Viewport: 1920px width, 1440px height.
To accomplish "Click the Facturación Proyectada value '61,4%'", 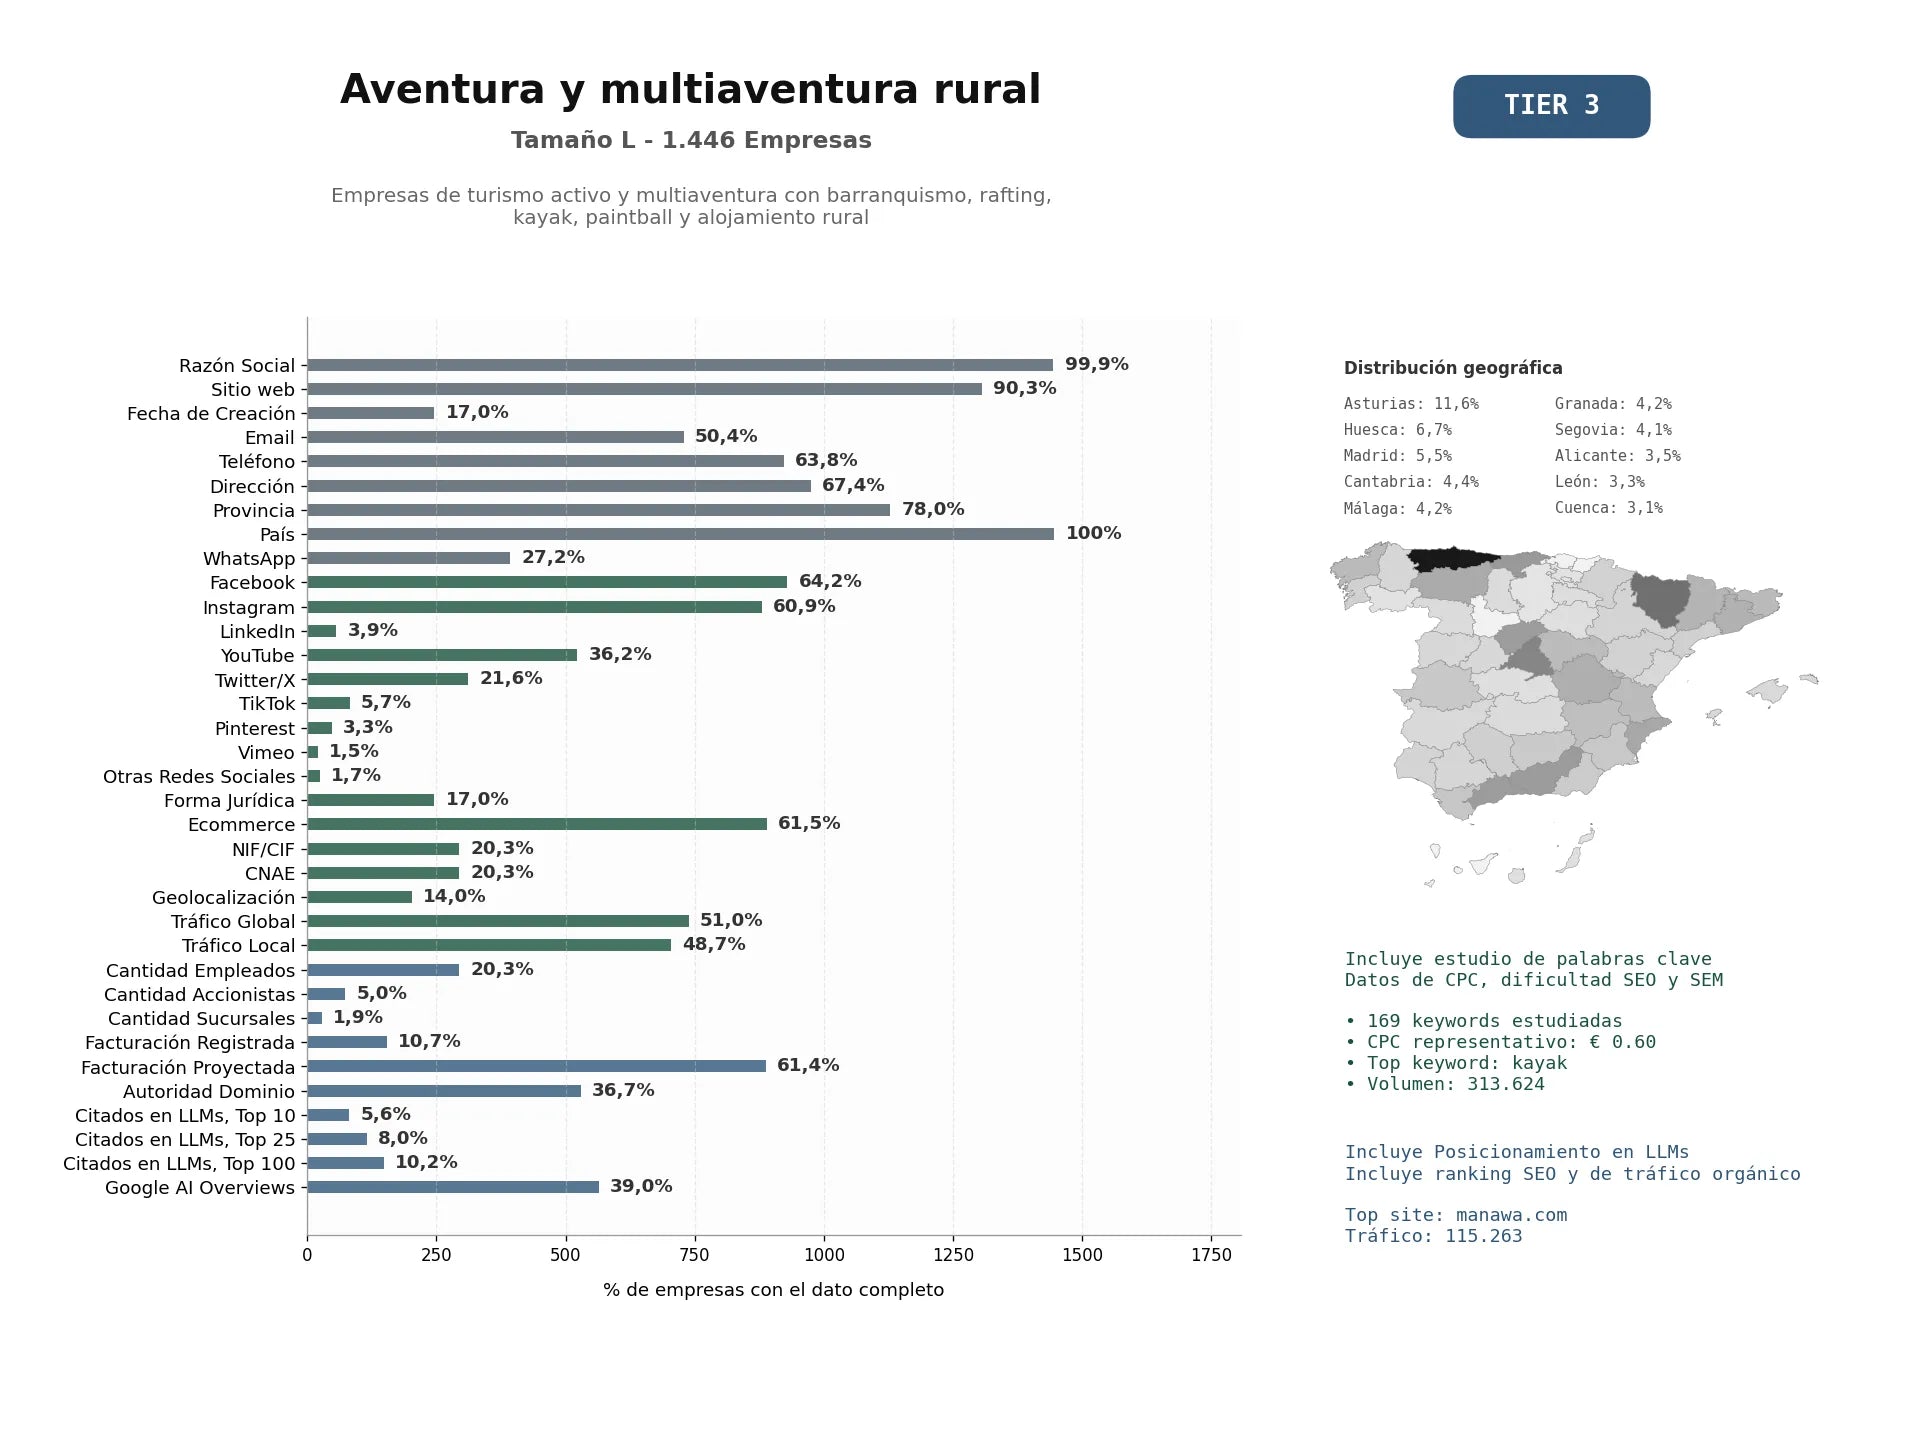I will pyautogui.click(x=808, y=1065).
